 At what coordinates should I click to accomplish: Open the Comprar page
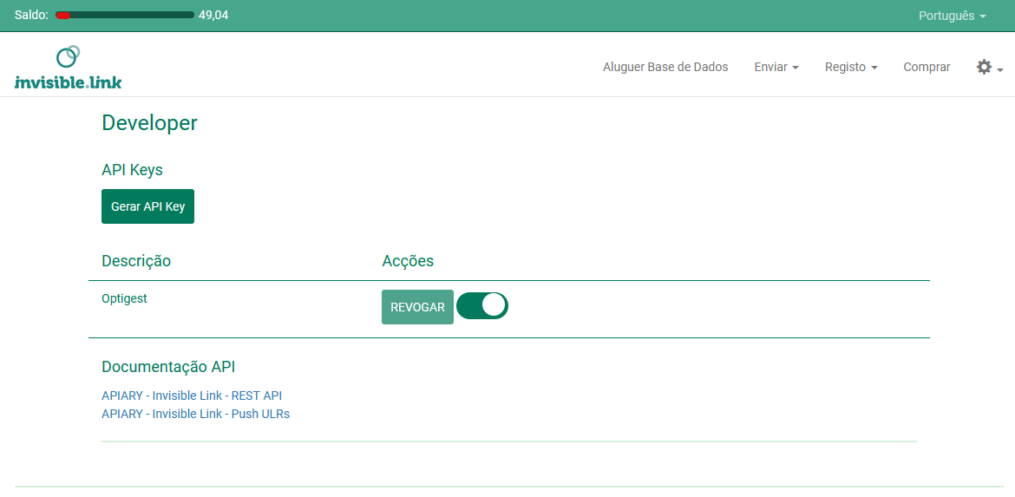click(x=926, y=67)
